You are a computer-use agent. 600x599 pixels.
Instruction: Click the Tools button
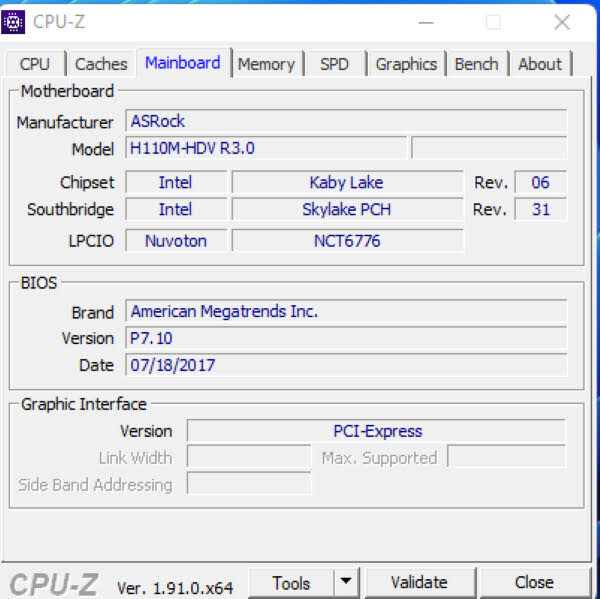click(x=291, y=583)
